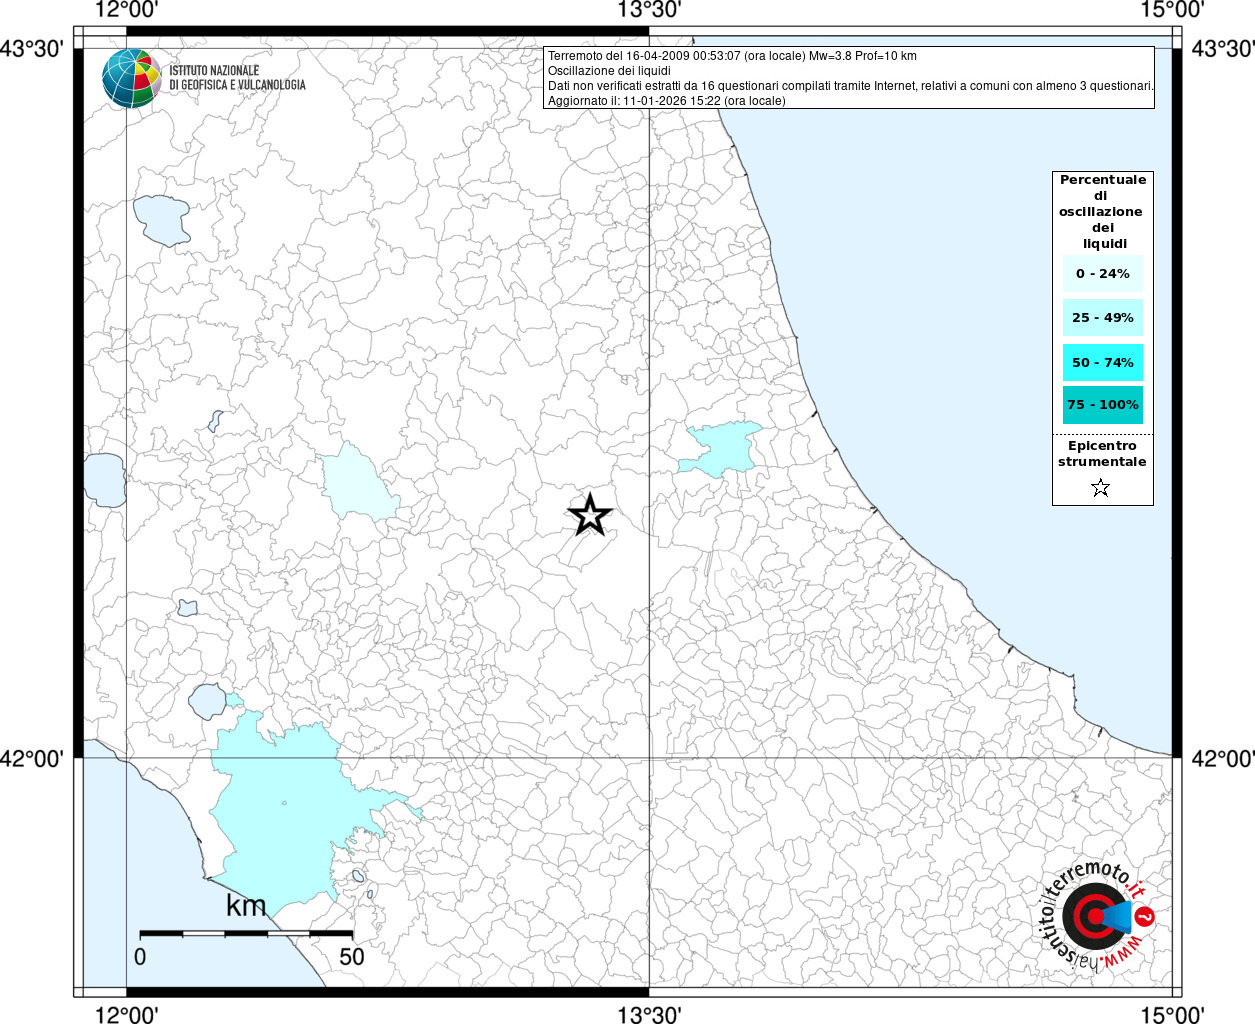Screen dimensions: 1255x1024
Task: Click the INGV globe logo
Action: point(132,78)
